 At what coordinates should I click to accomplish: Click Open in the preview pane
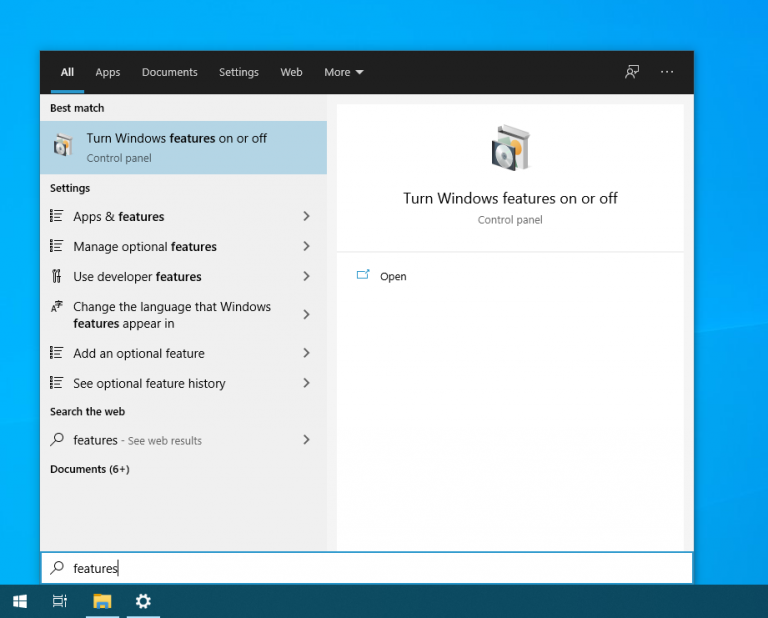click(x=393, y=276)
